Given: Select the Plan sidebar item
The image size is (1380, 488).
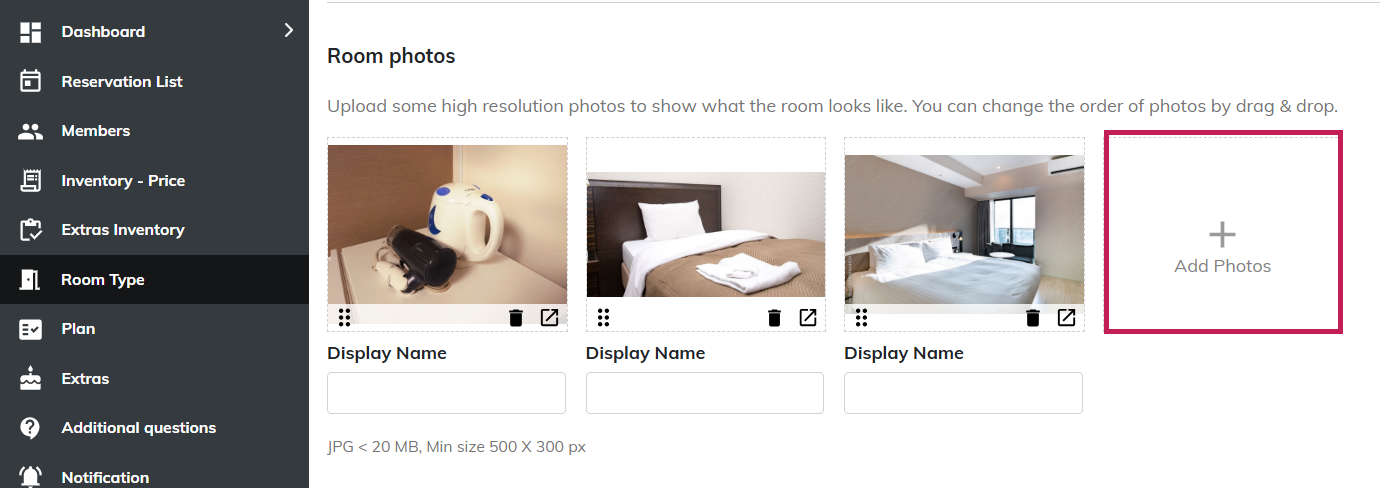Looking at the screenshot, I should 78,329.
